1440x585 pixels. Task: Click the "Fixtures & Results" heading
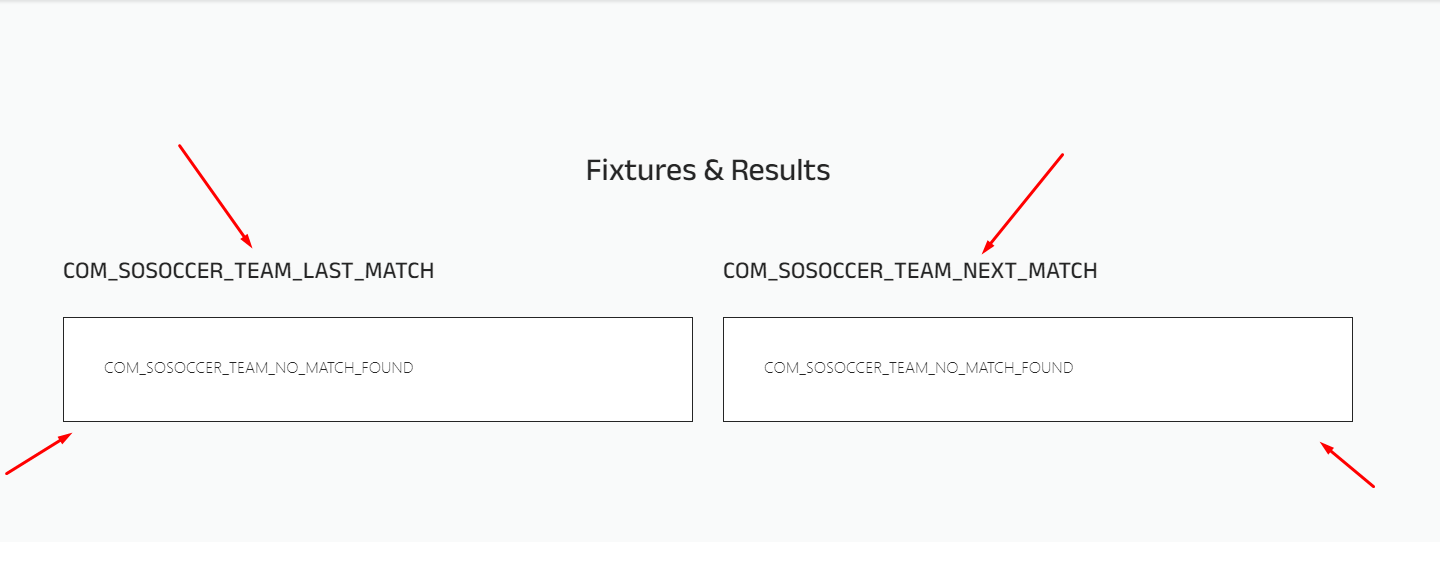[x=707, y=170]
